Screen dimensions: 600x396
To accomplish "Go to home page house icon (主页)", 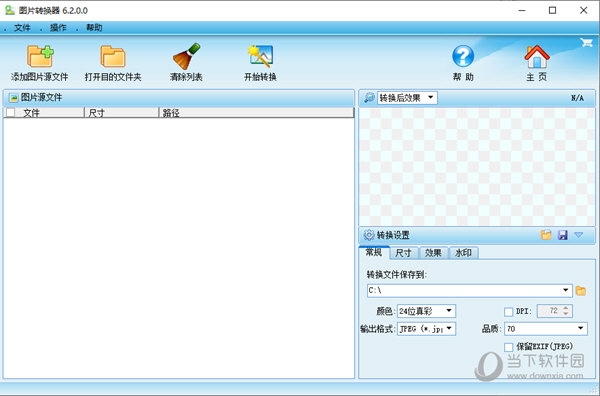I will click(x=537, y=57).
